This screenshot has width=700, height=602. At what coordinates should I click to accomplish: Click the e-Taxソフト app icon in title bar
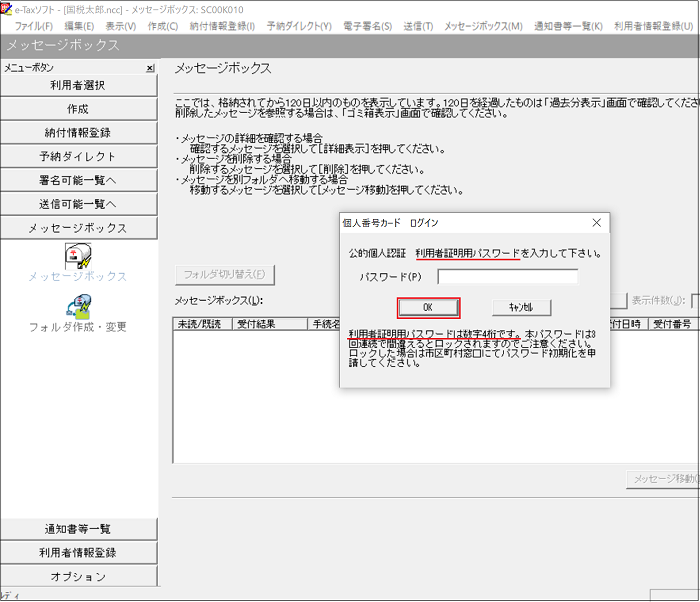click(8, 8)
